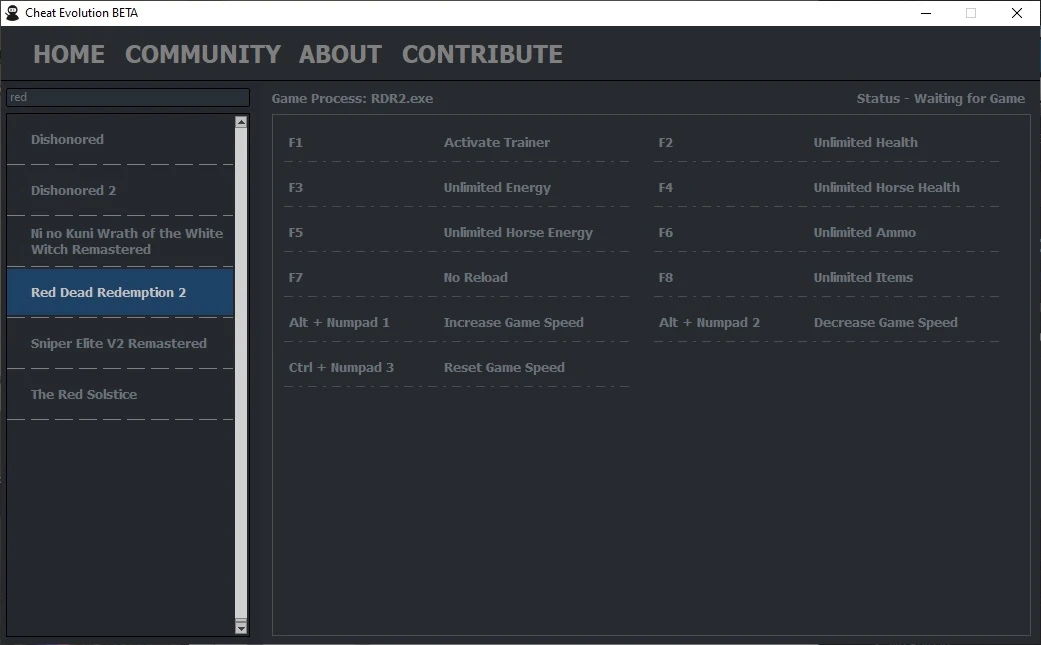Screen dimensions: 1041x645
Task: Click the game list scroll up arrow
Action: [x=241, y=121]
